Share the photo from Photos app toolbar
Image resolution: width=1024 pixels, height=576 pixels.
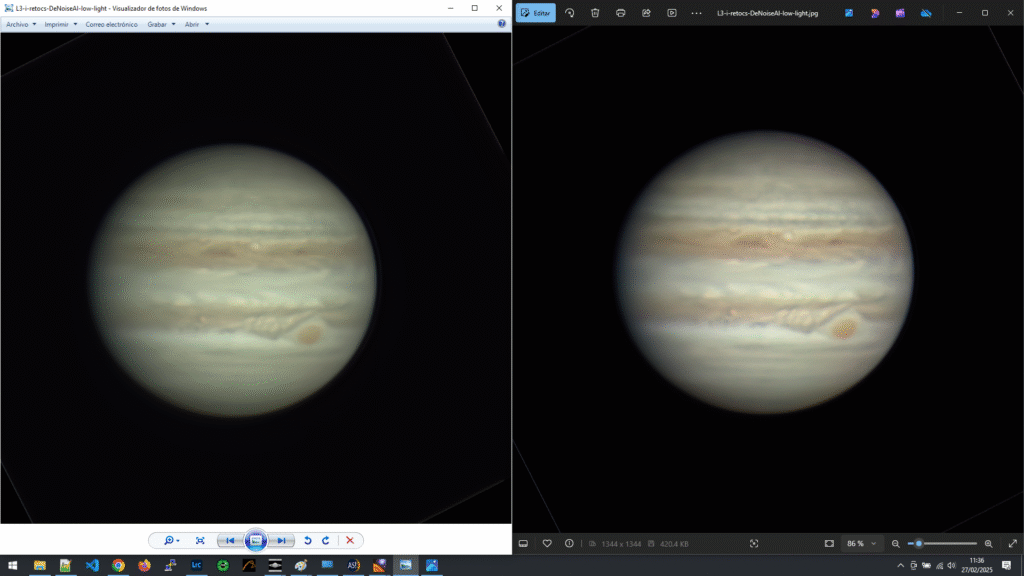click(646, 13)
